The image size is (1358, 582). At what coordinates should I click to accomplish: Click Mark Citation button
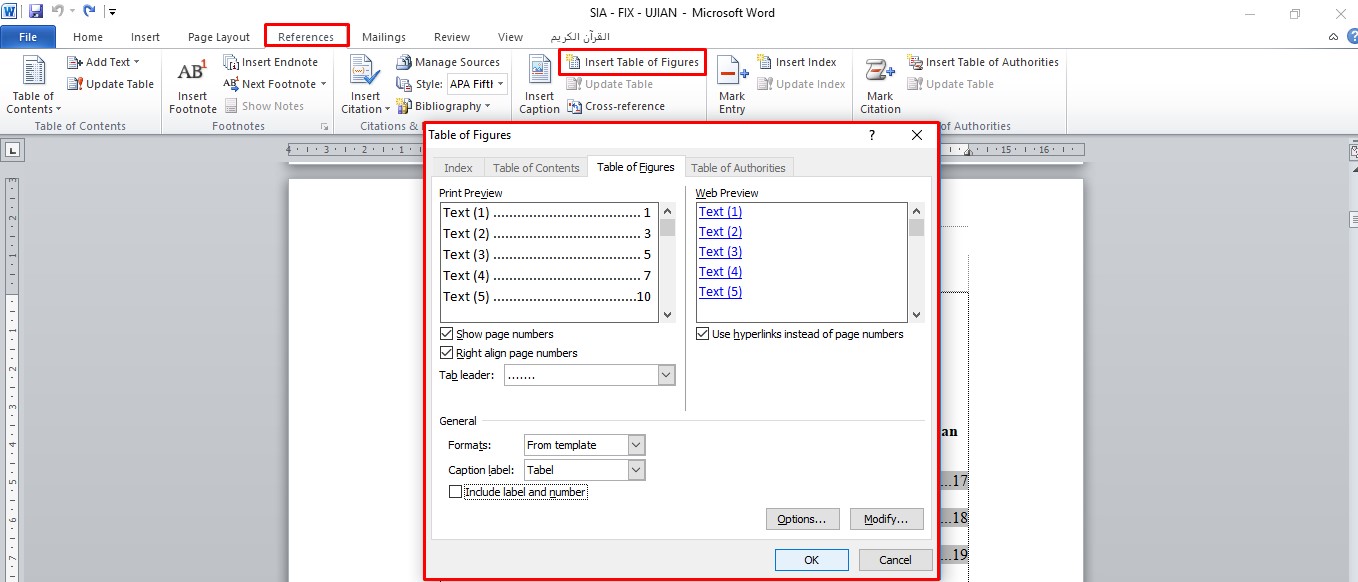pyautogui.click(x=880, y=85)
